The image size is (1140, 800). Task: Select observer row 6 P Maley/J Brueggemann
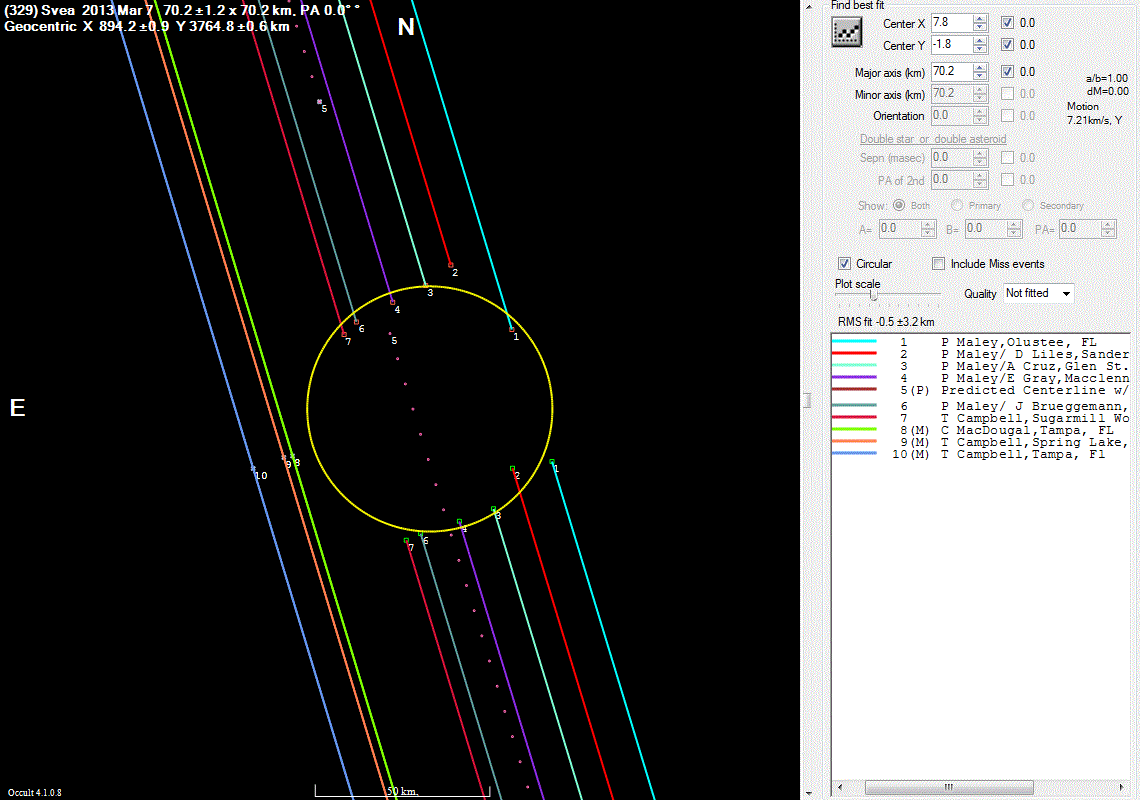pos(980,406)
